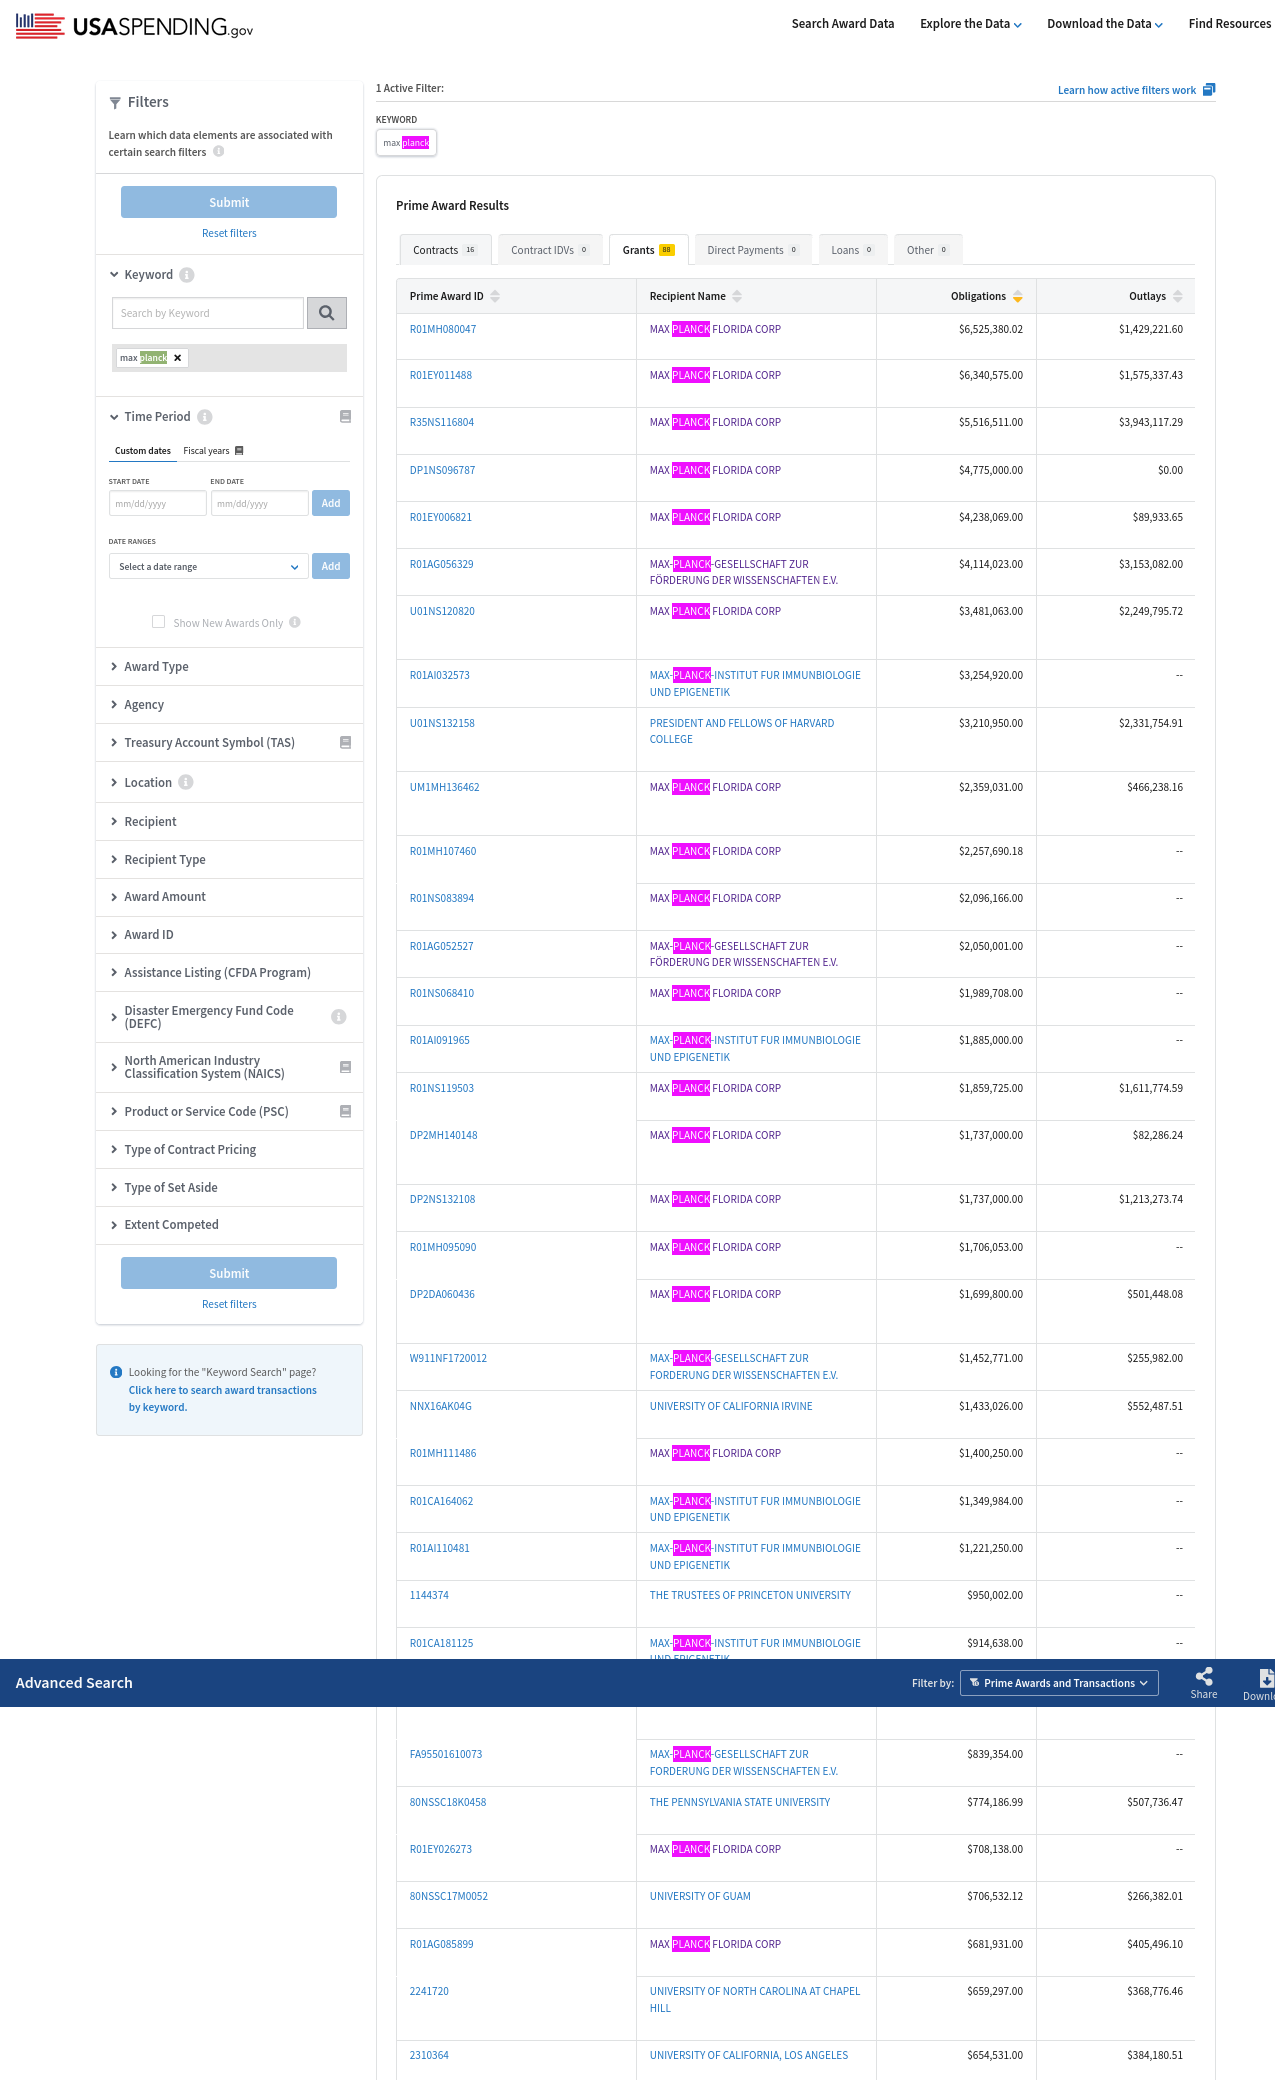The width and height of the screenshot is (1275, 2080).
Task: Open the Download the Data menu
Action: [x=1104, y=24]
